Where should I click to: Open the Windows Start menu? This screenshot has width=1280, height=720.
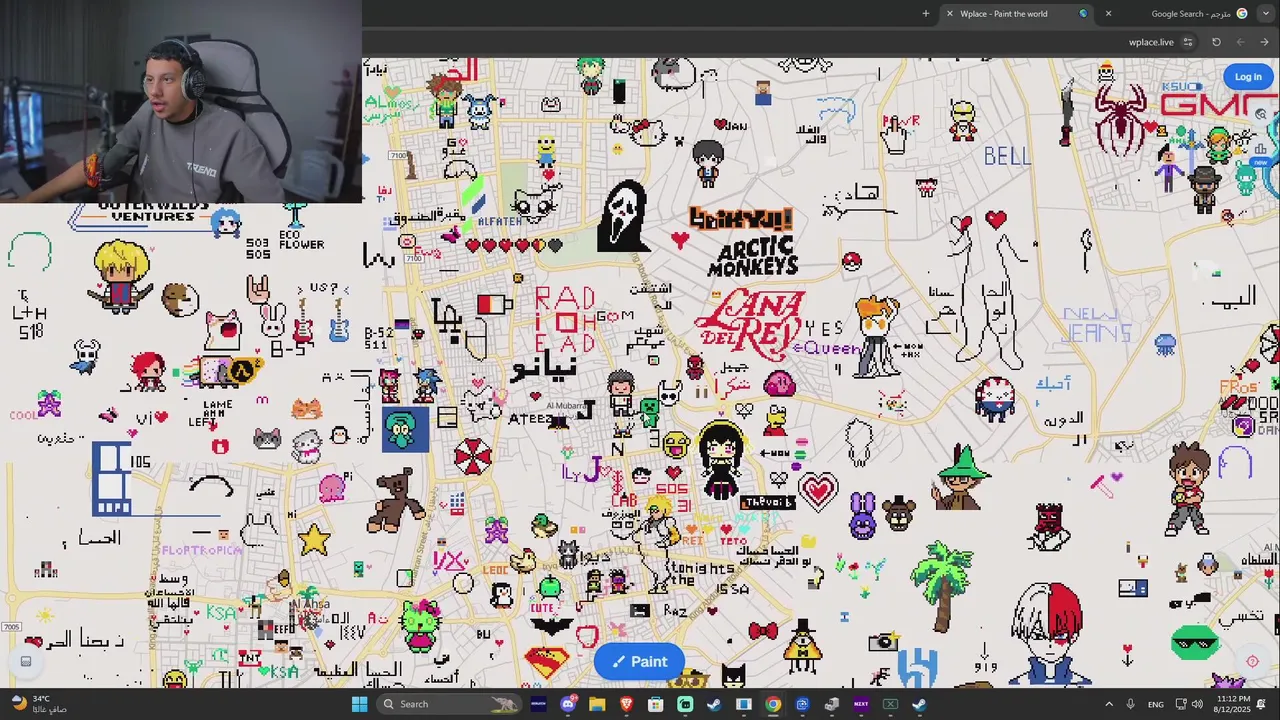point(359,704)
